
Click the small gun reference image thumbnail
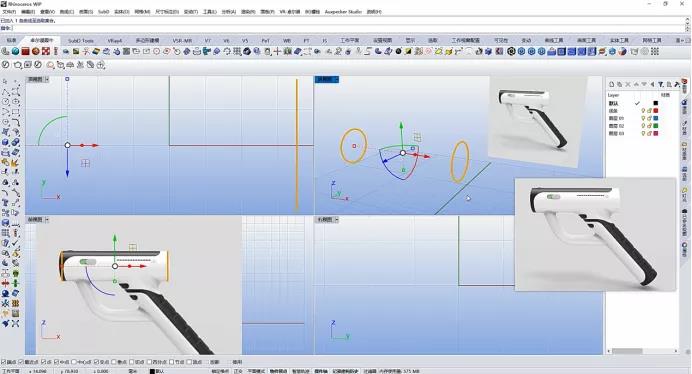point(538,122)
